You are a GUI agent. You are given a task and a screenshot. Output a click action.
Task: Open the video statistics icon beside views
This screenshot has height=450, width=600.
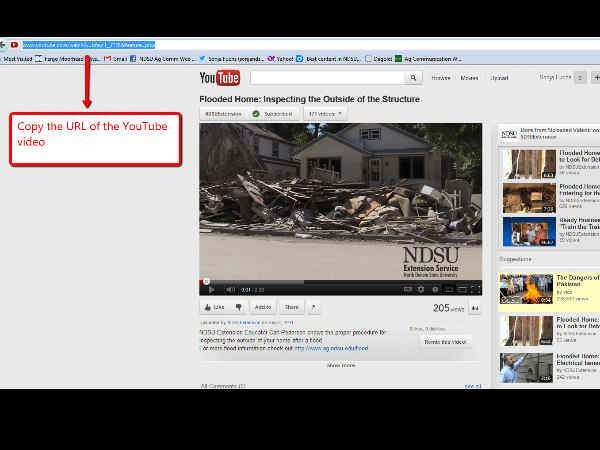475,308
